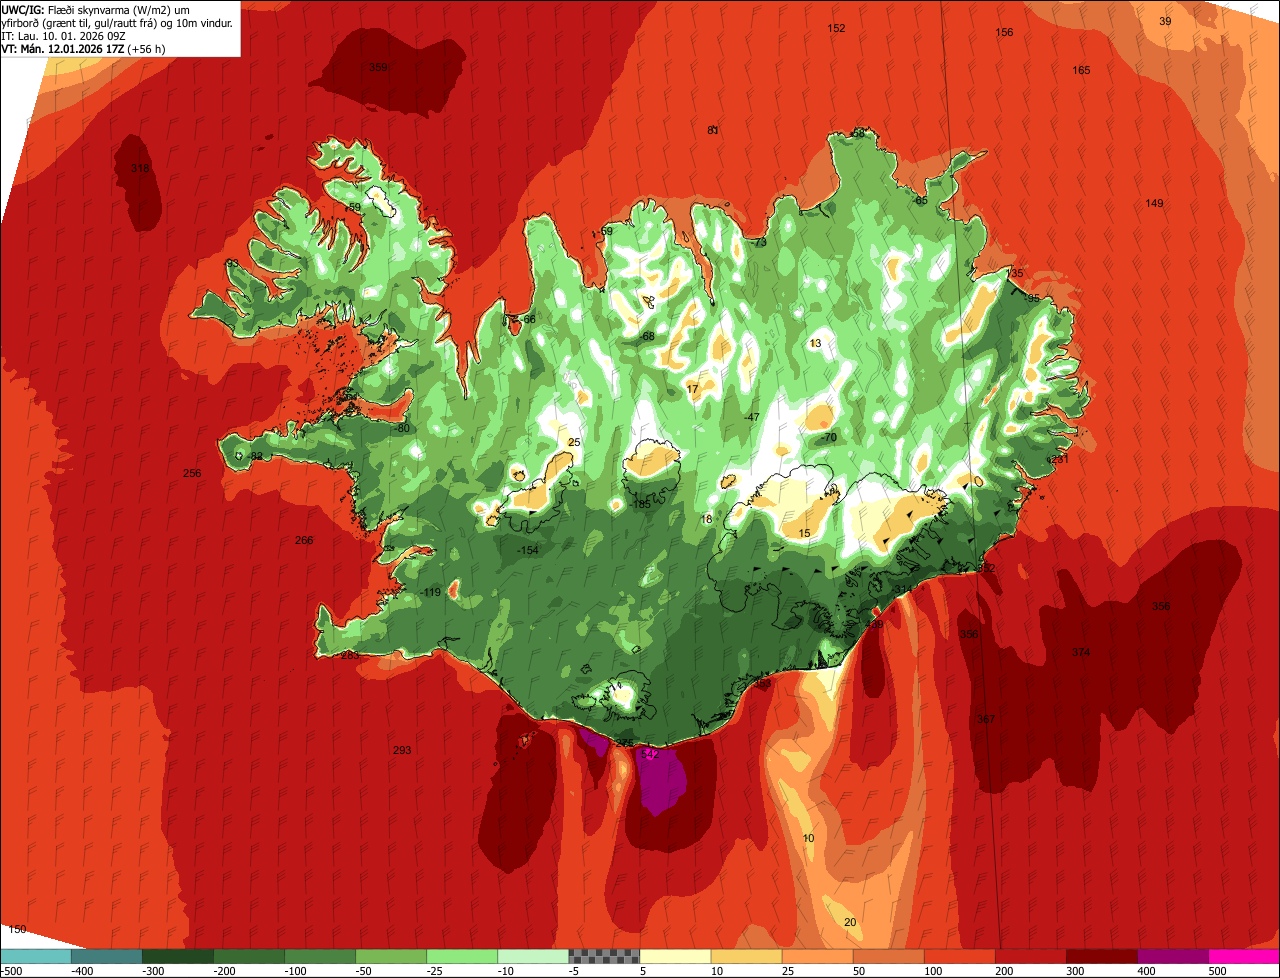Select the legend label 400
Screen dimensions: 1280x978
pos(1146,970)
